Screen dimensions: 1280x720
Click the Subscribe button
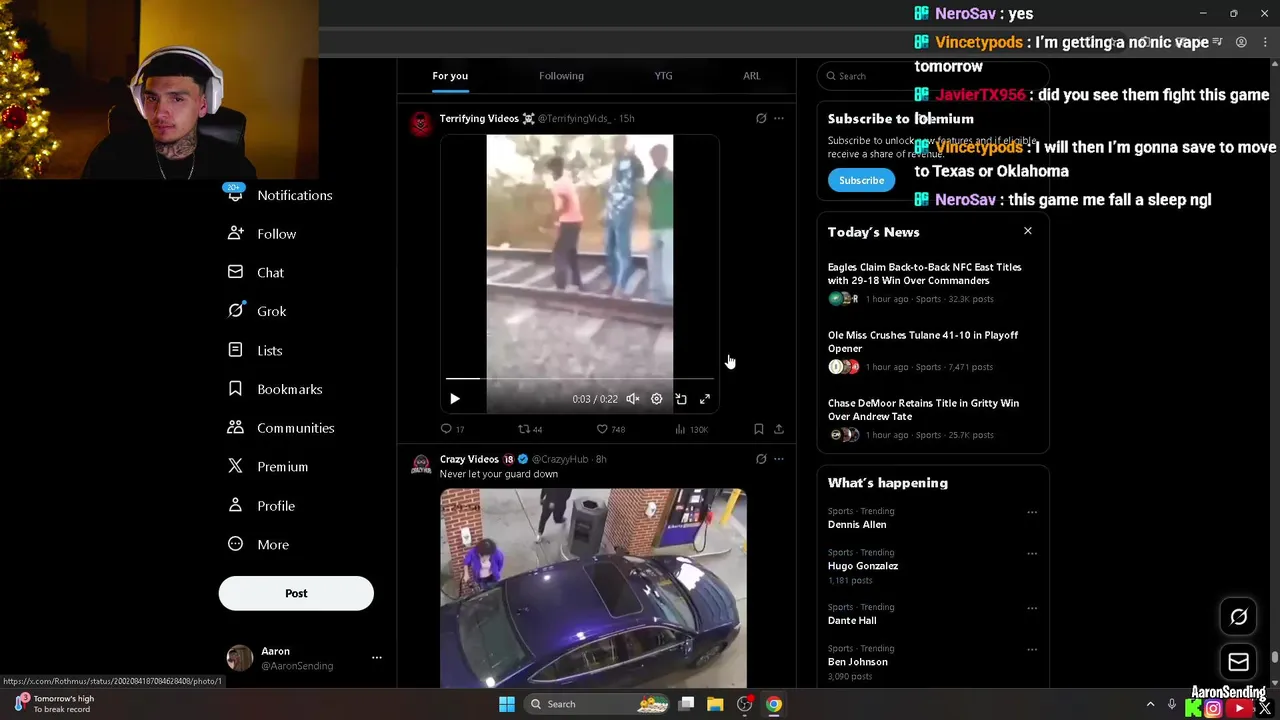pyautogui.click(x=861, y=180)
